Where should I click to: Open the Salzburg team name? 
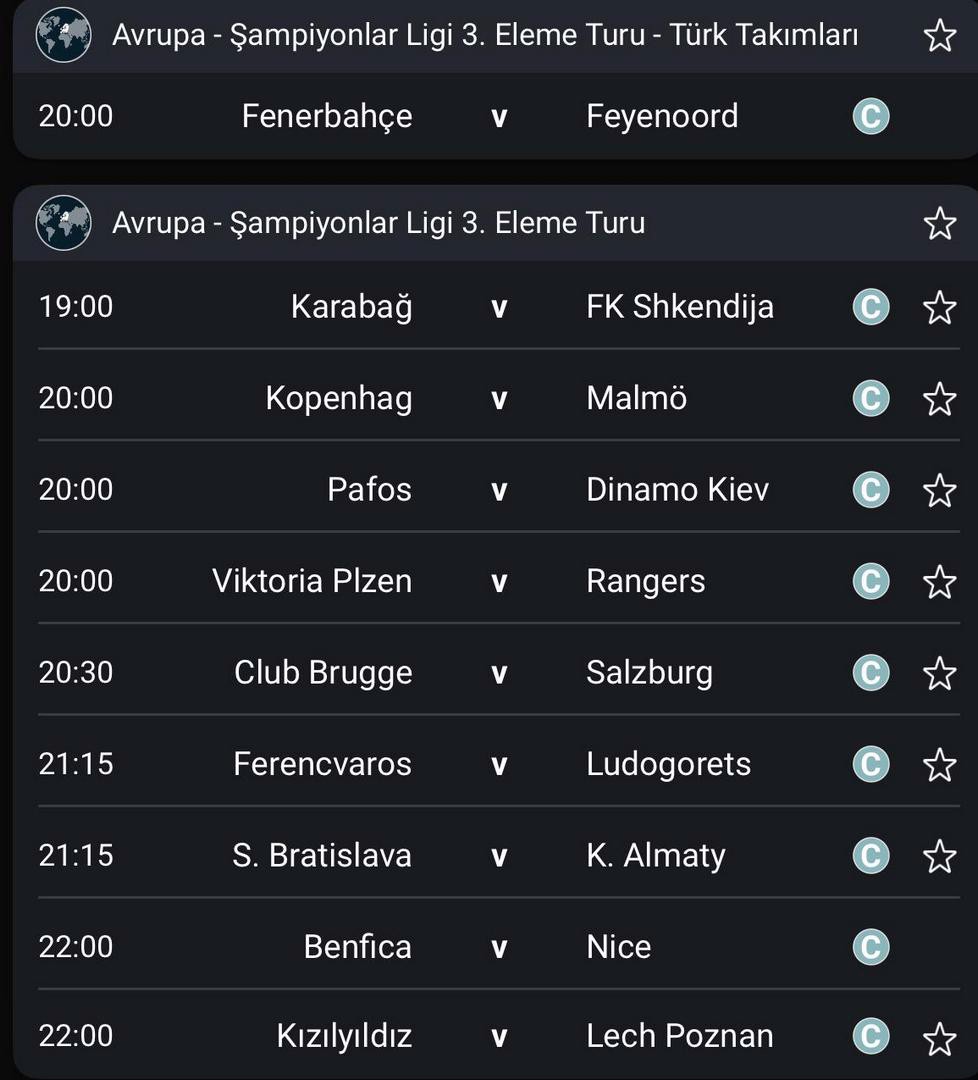pos(649,673)
